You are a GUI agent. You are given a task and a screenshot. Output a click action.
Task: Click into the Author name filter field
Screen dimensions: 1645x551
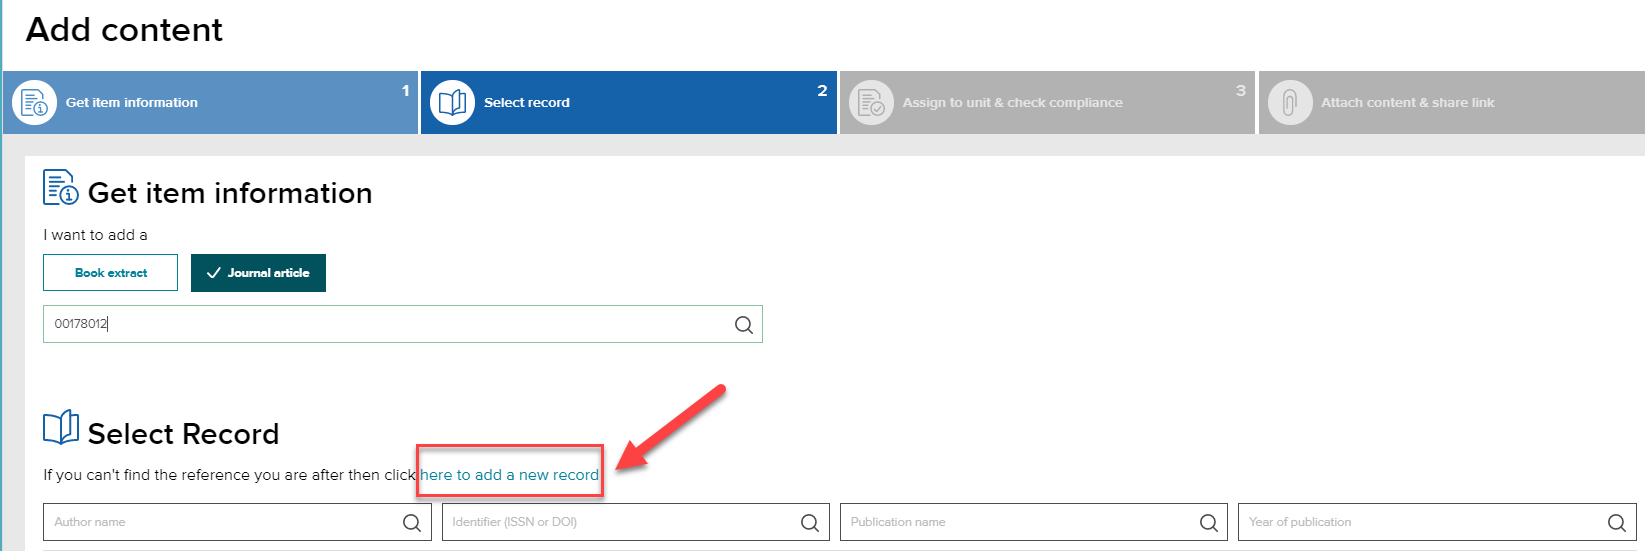[x=237, y=522]
